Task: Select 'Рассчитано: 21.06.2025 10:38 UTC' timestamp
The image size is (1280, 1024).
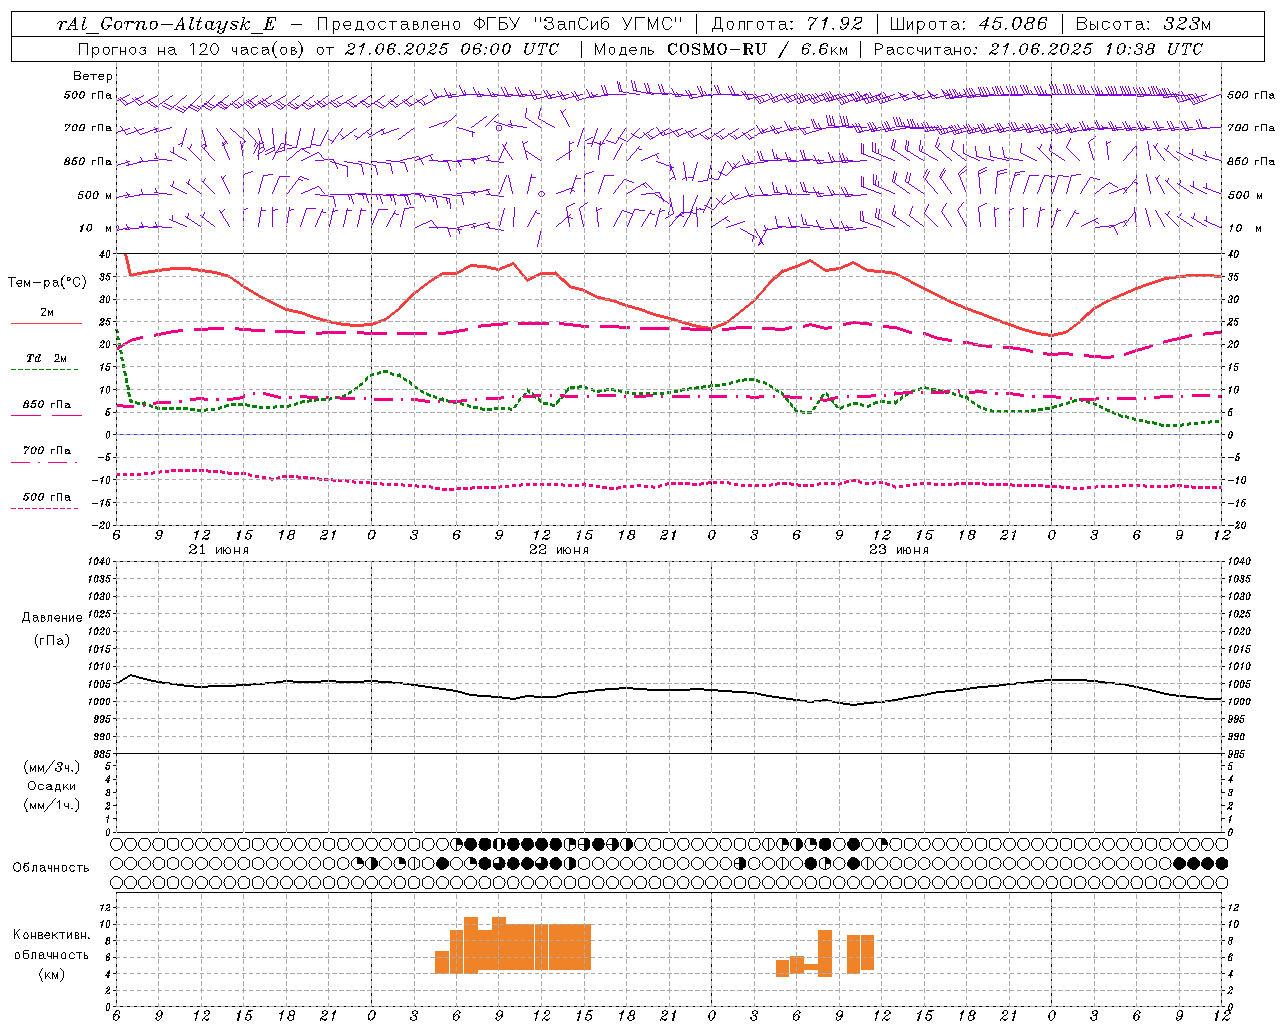Action: click(1038, 49)
